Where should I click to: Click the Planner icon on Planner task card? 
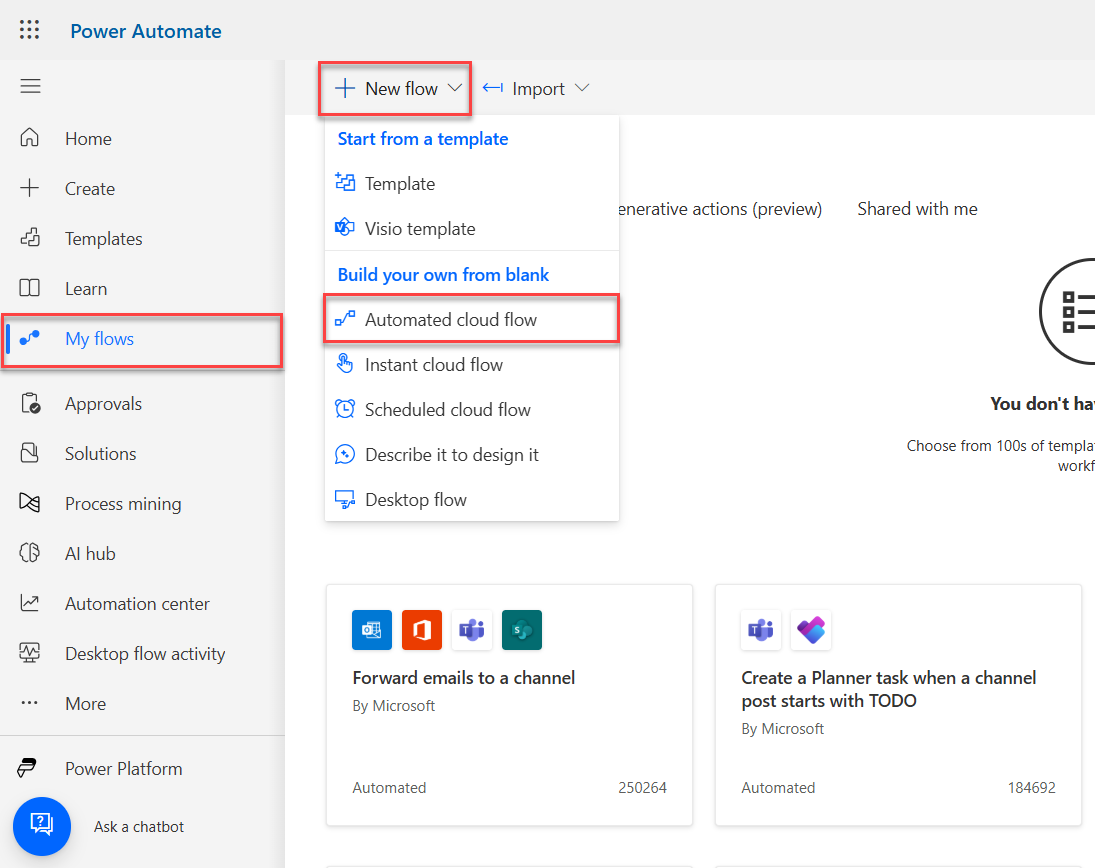pyautogui.click(x=811, y=630)
